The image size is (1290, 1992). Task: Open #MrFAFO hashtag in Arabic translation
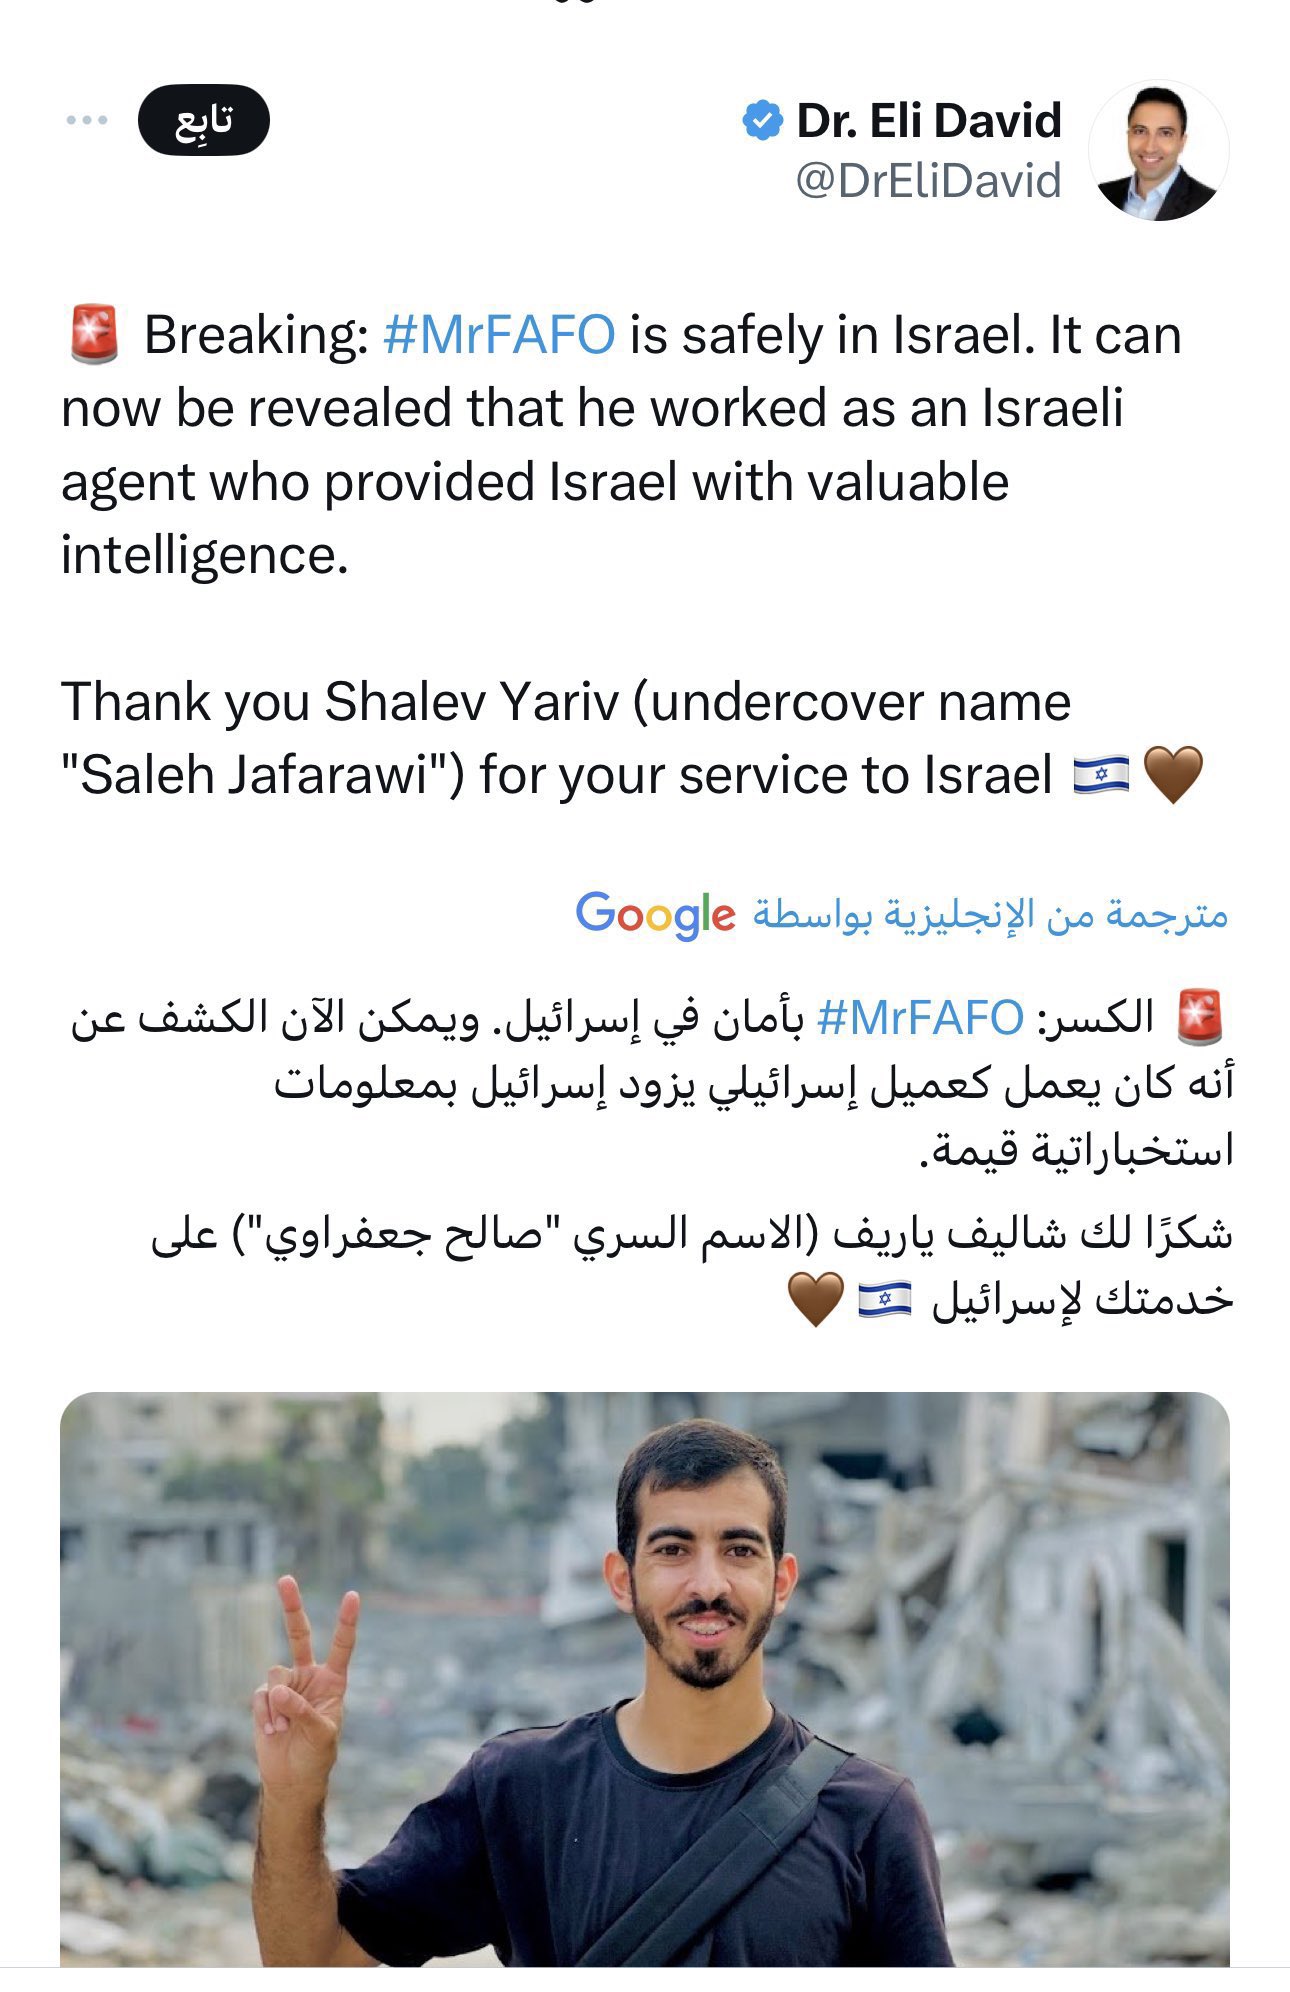920,1018
